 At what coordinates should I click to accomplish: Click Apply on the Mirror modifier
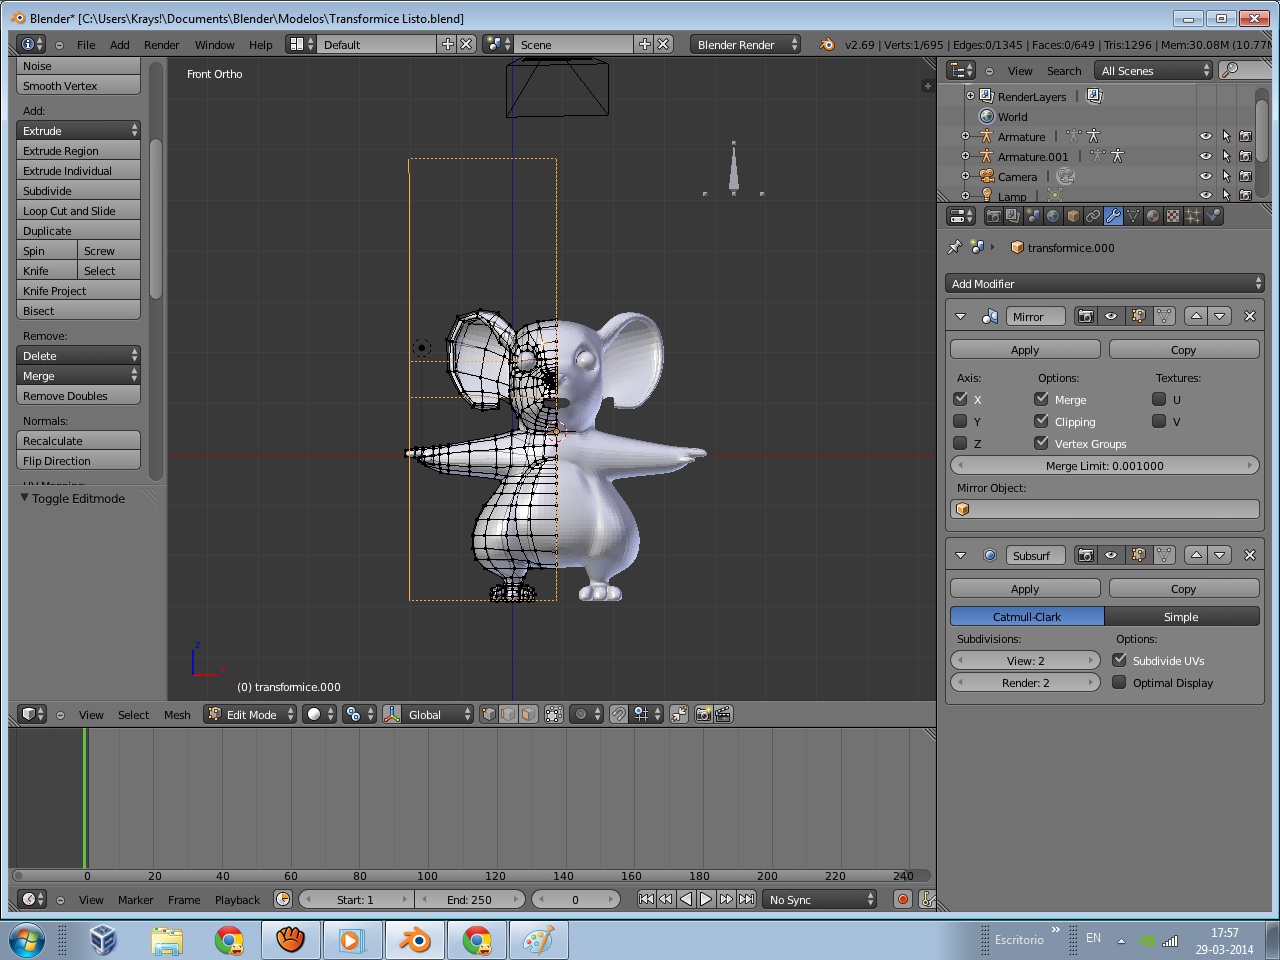(1025, 350)
